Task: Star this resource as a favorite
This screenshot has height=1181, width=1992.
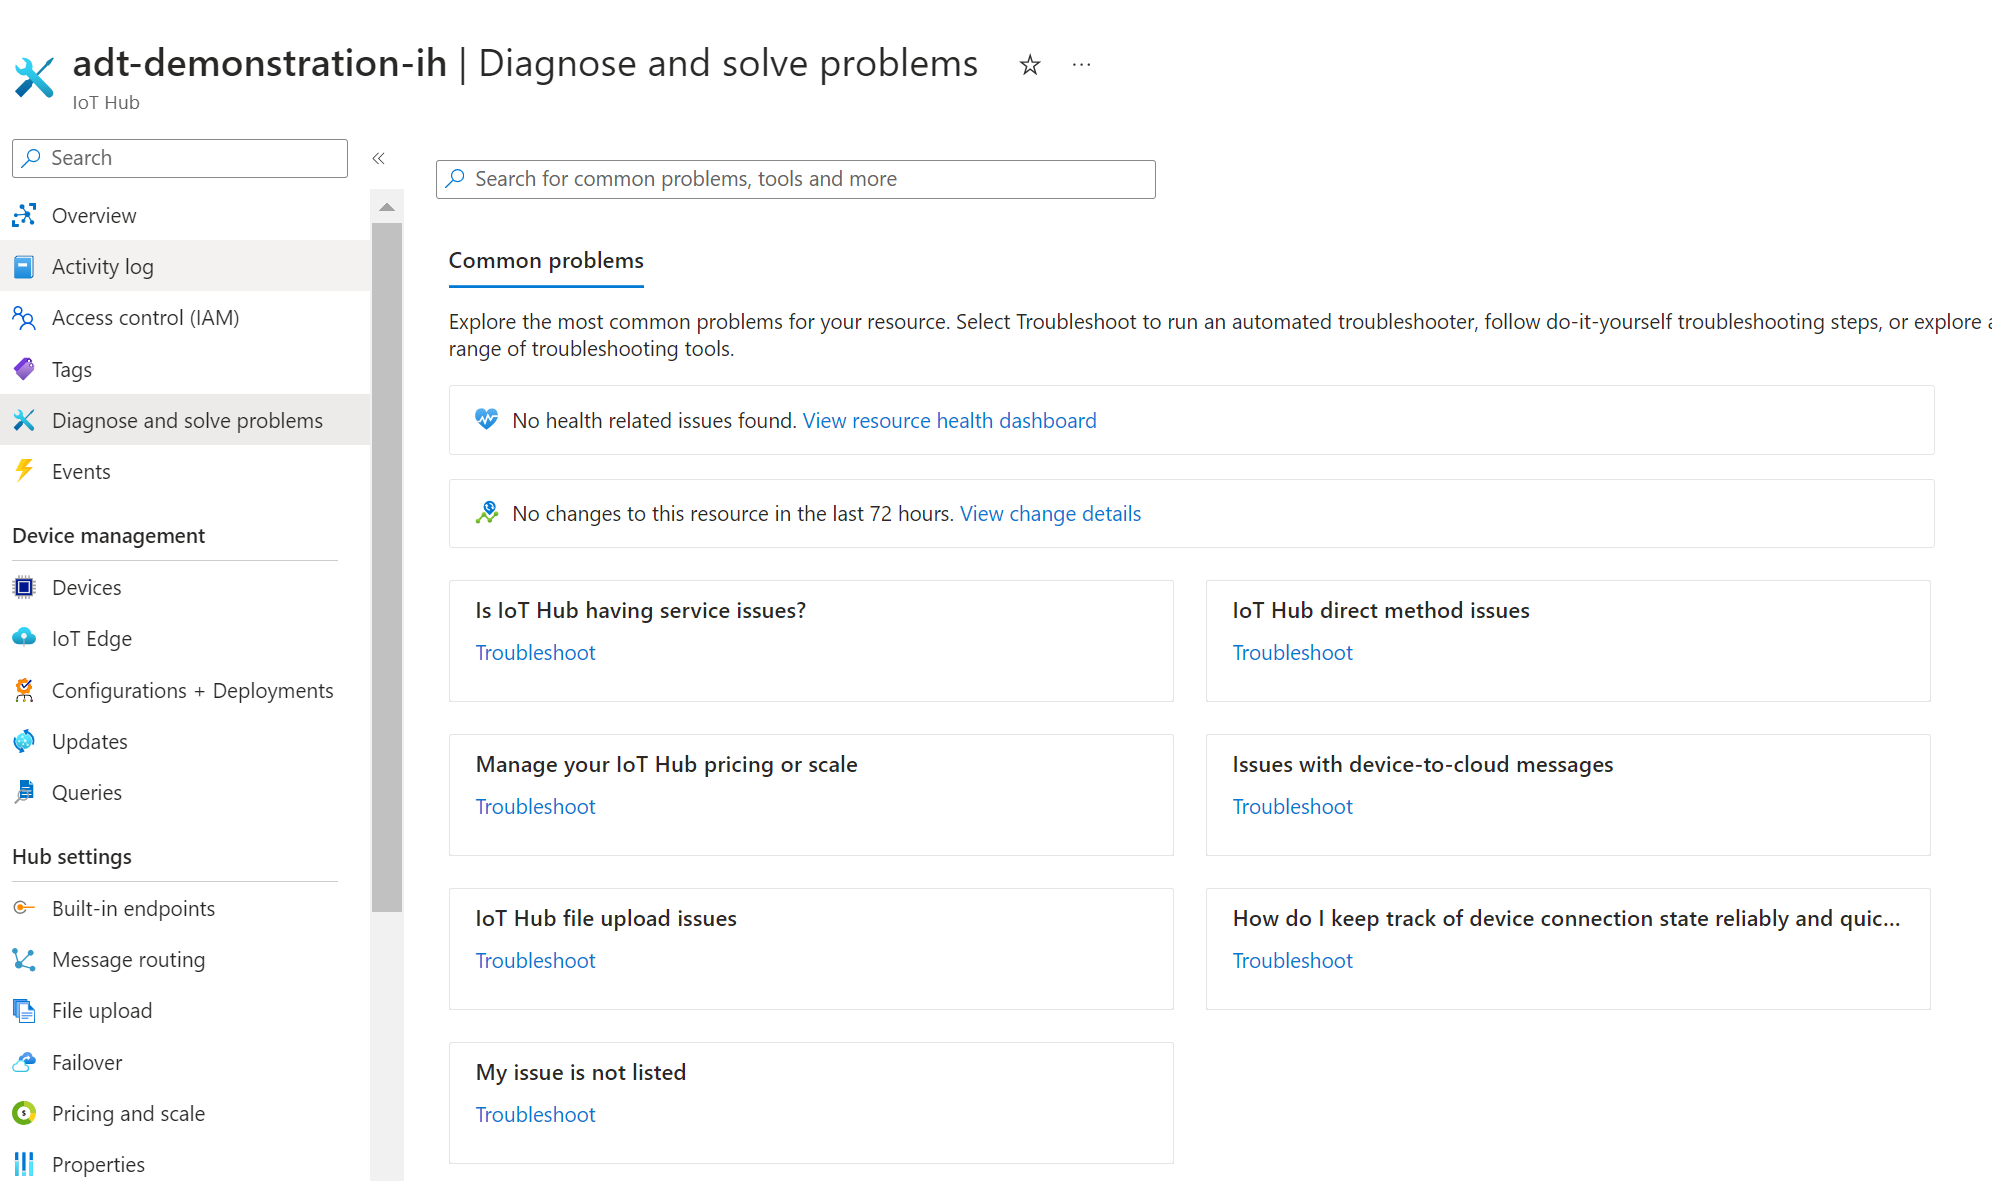Action: tap(1029, 64)
